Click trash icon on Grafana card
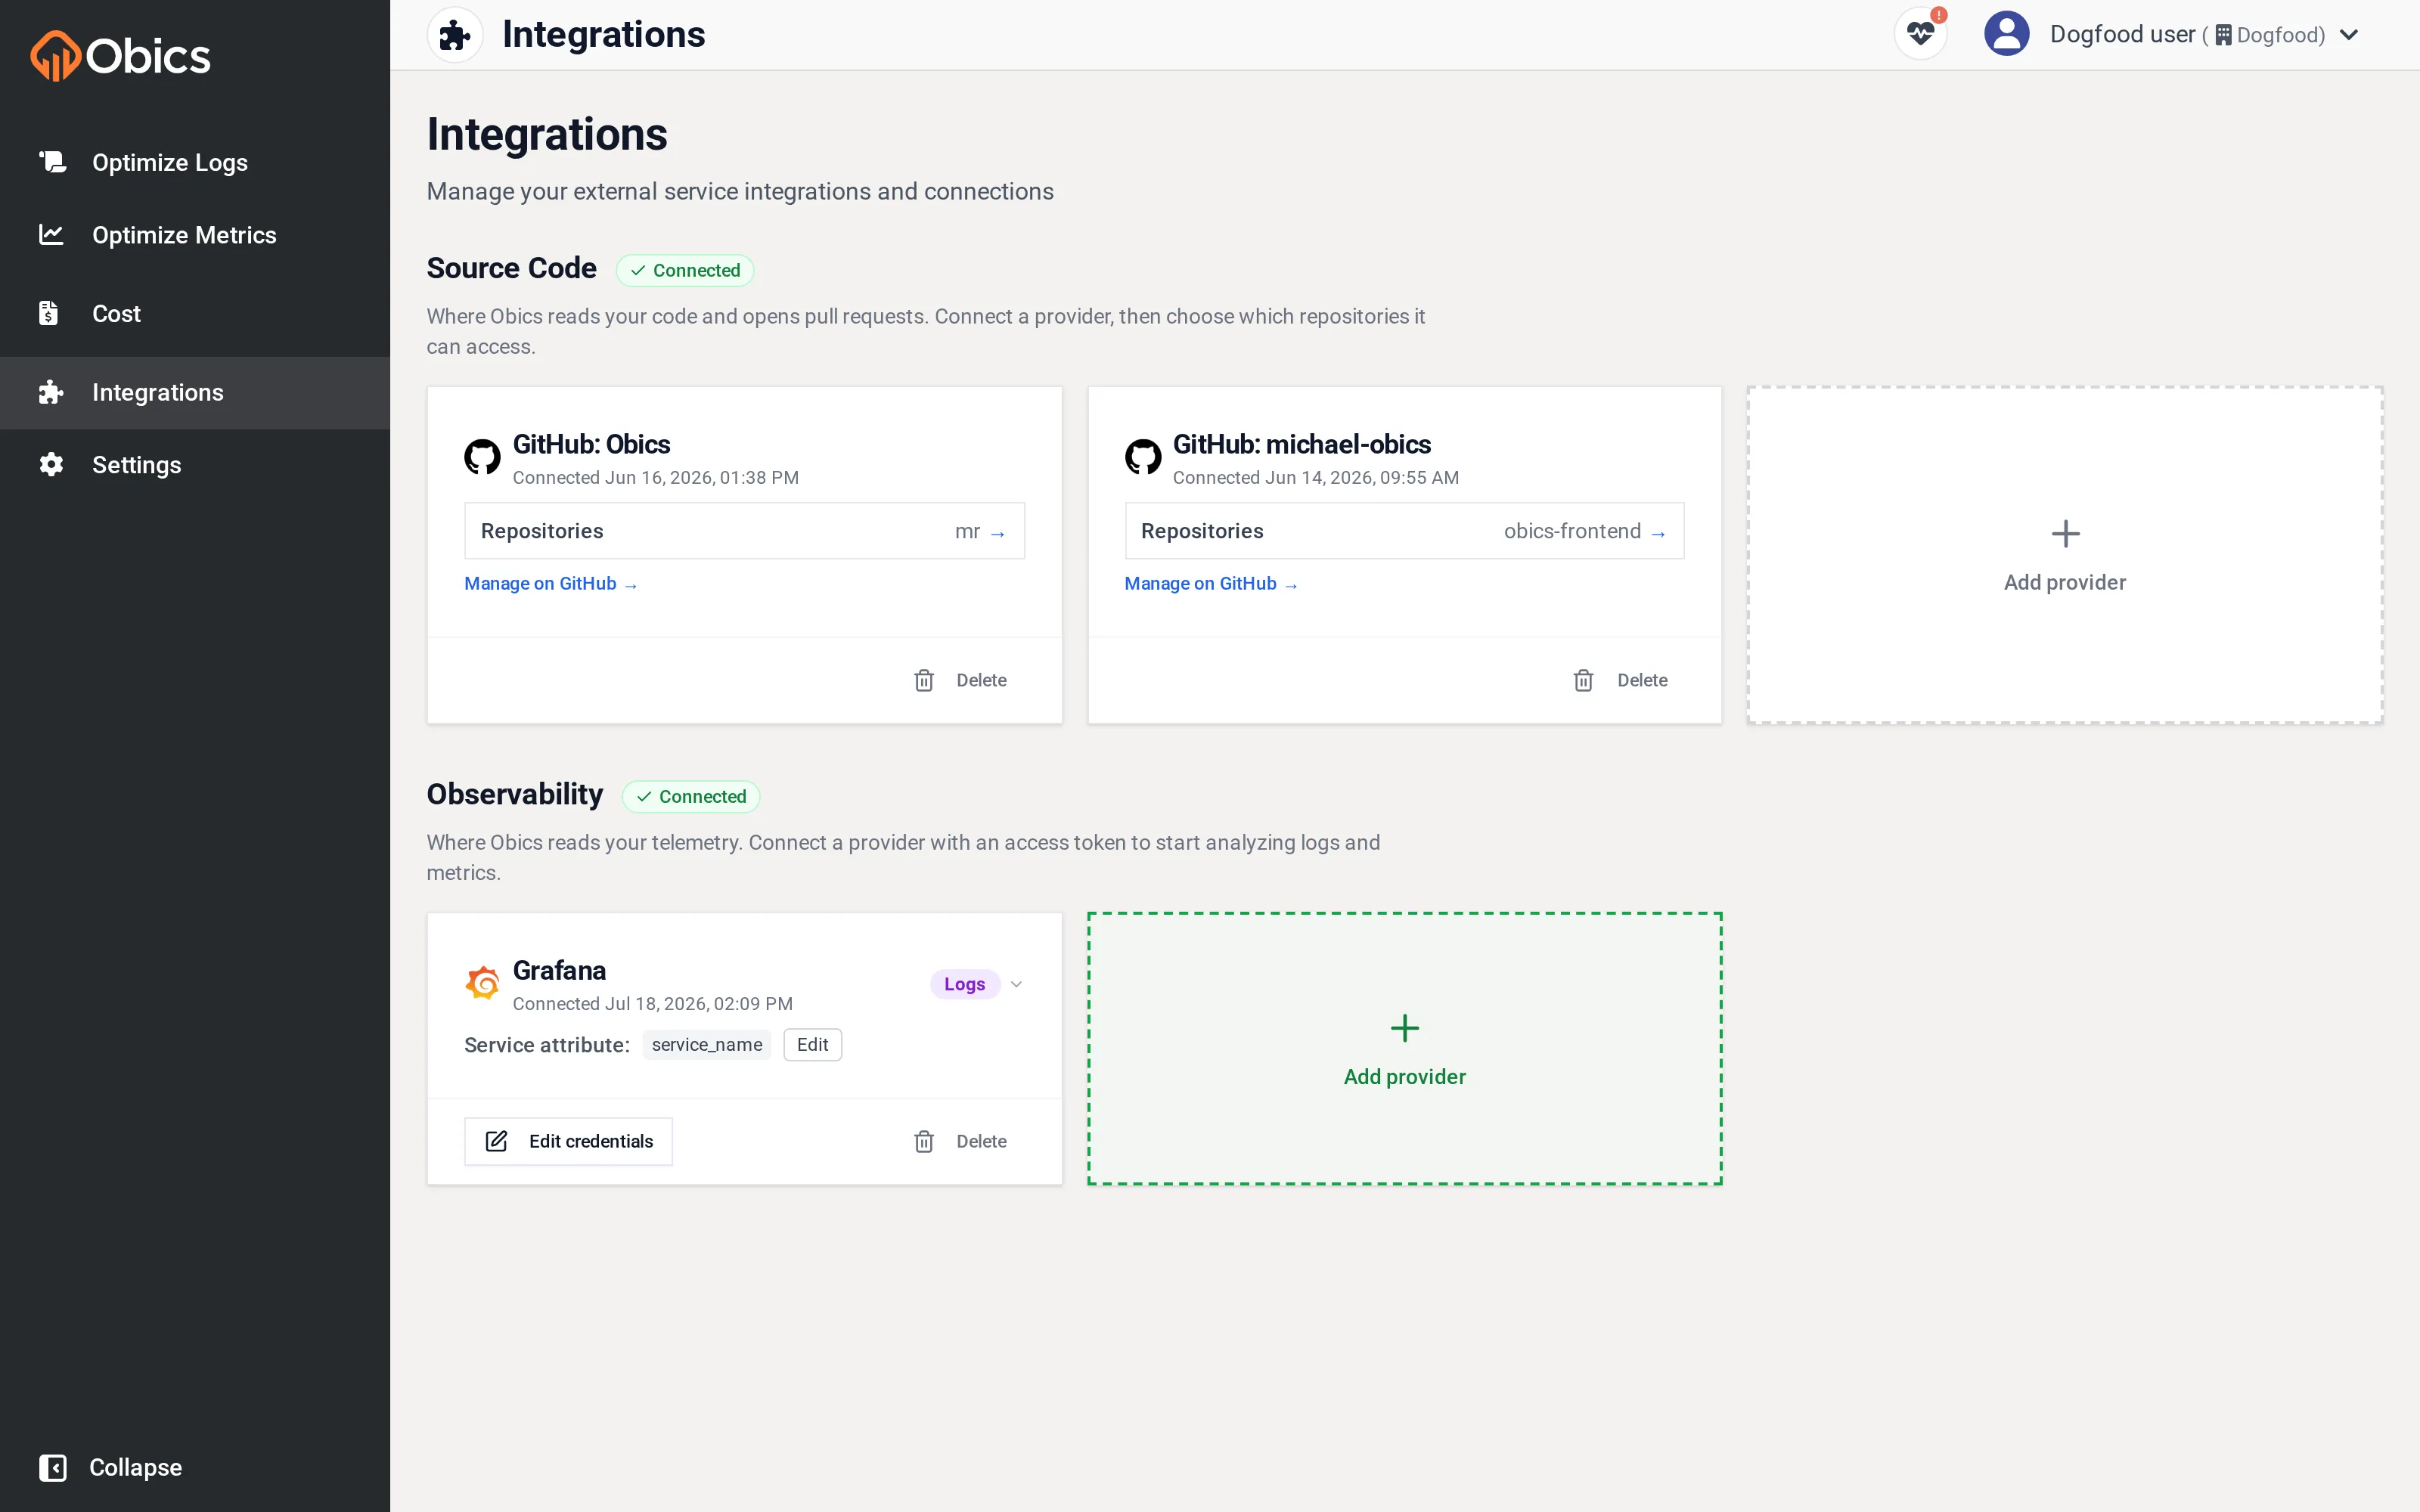 924,1141
